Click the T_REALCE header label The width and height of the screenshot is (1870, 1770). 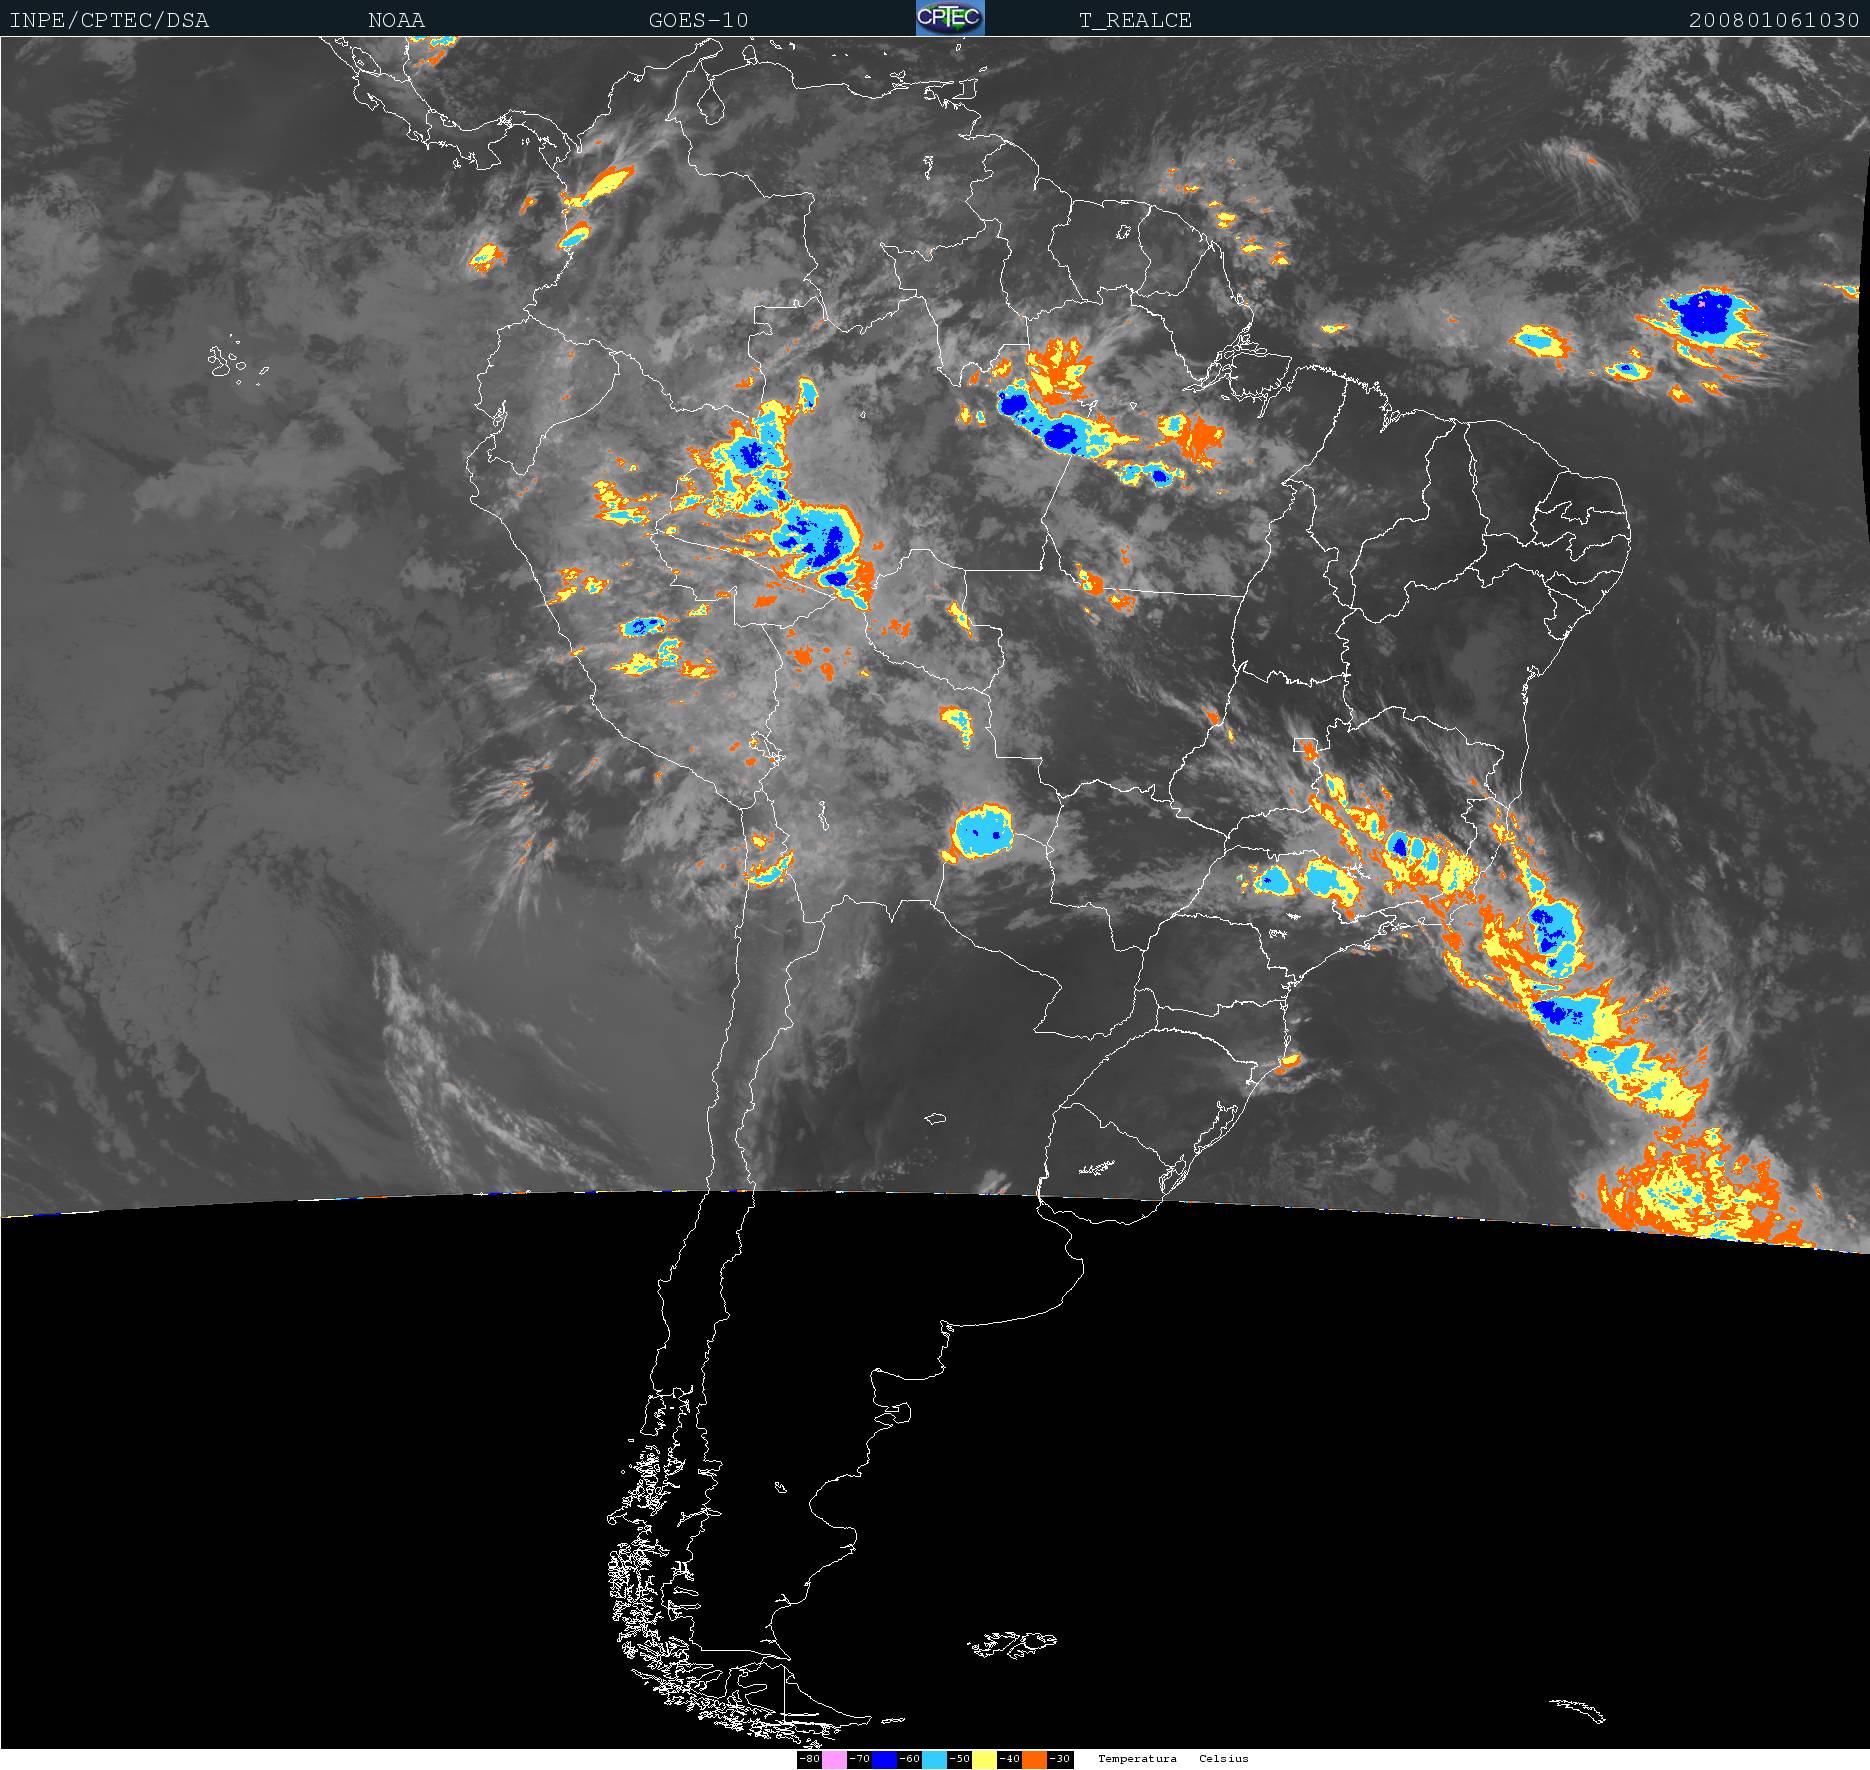1135,20
